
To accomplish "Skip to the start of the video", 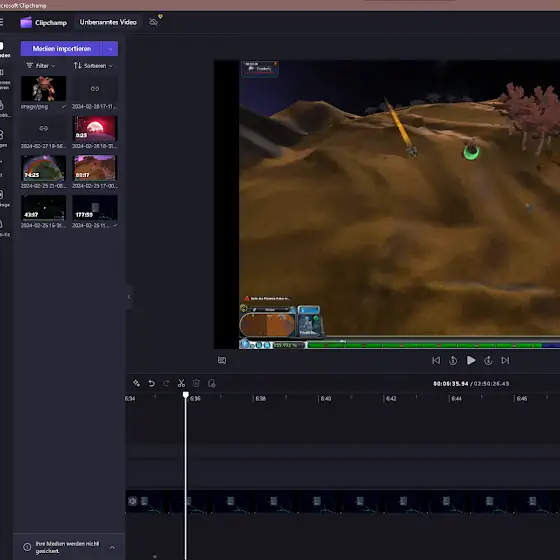I will (436, 360).
